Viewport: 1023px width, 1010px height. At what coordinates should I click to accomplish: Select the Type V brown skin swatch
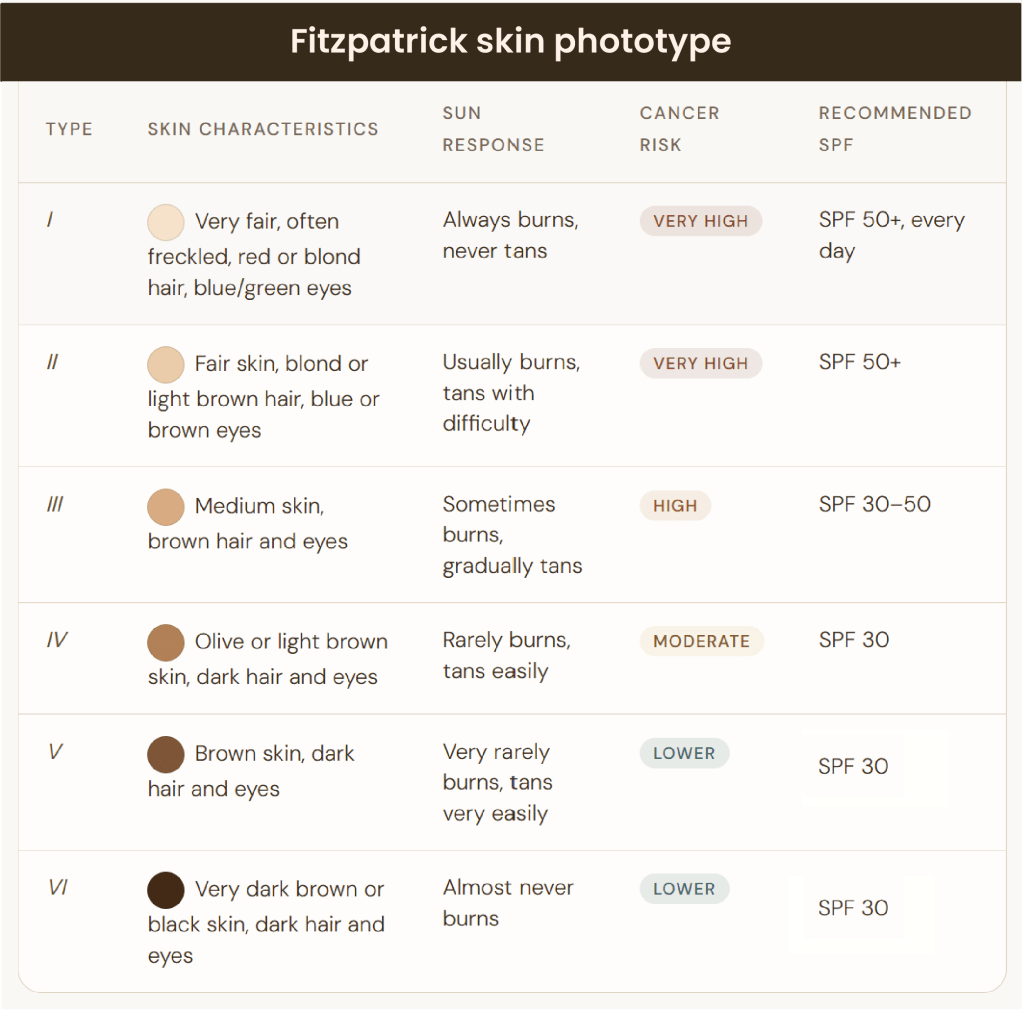pos(165,754)
